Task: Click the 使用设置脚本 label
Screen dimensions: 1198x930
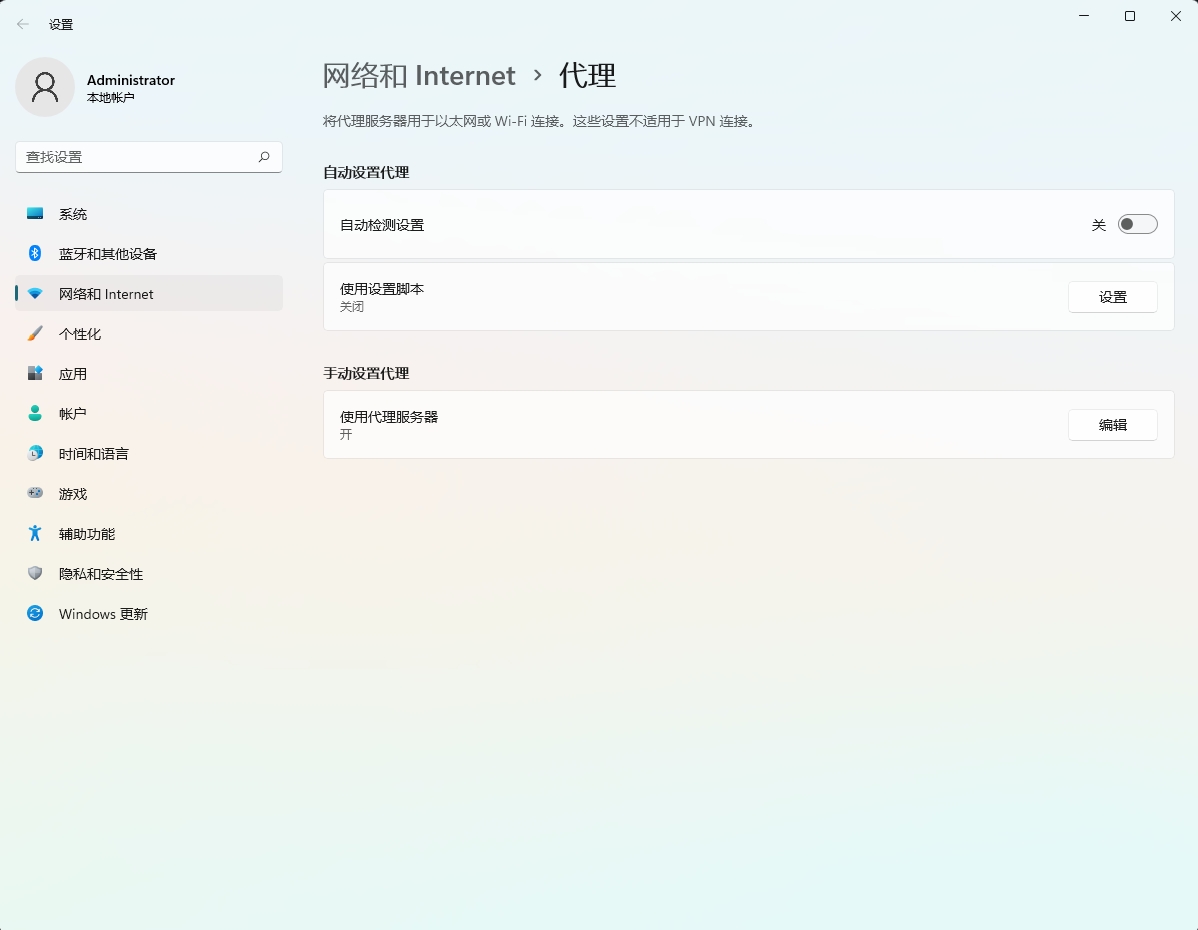Action: point(382,289)
